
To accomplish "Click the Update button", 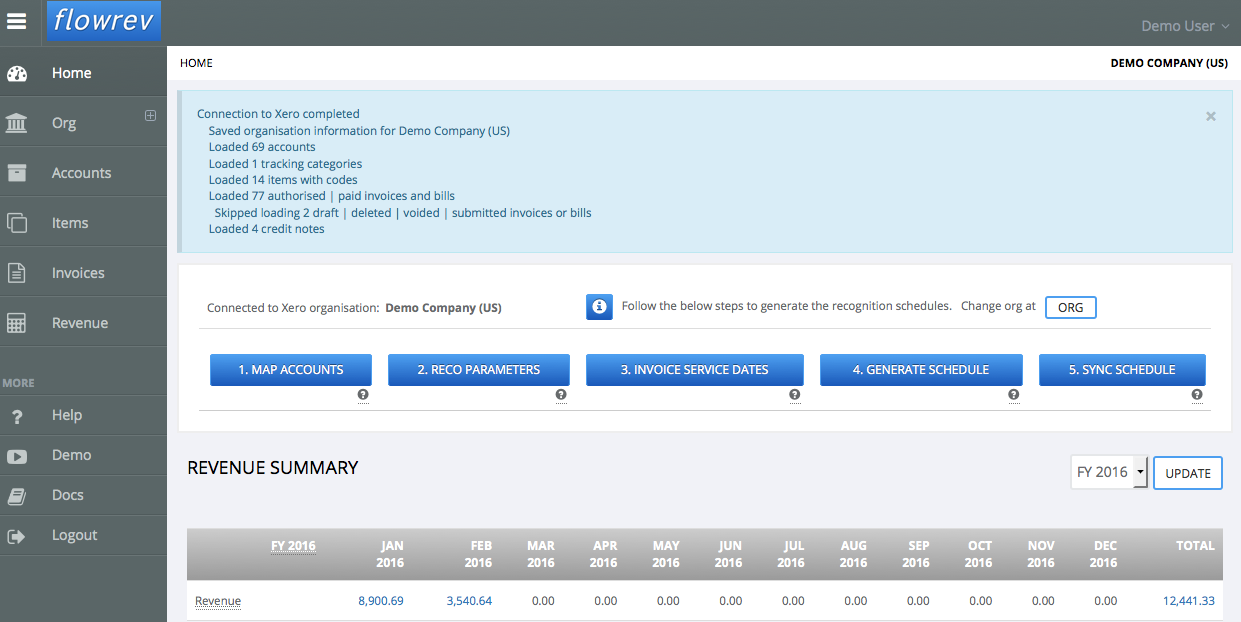I will 1188,473.
